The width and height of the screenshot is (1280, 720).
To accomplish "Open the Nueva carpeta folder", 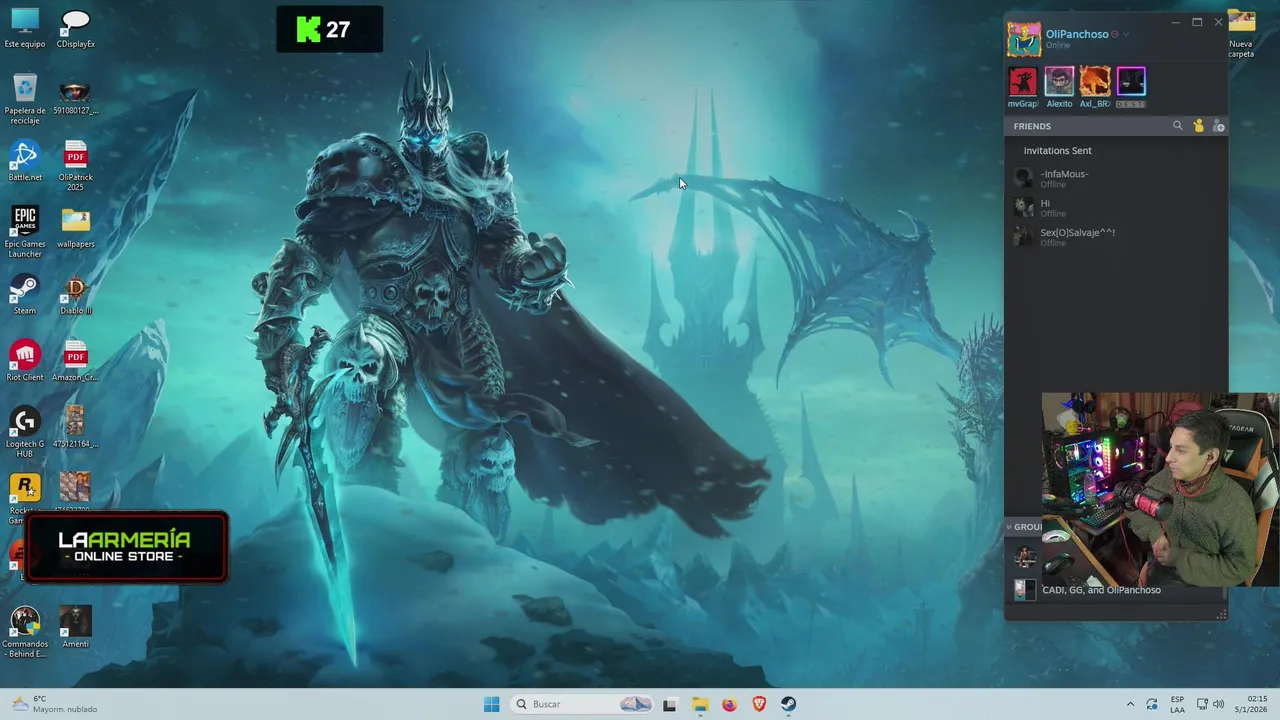I will coord(1241,33).
